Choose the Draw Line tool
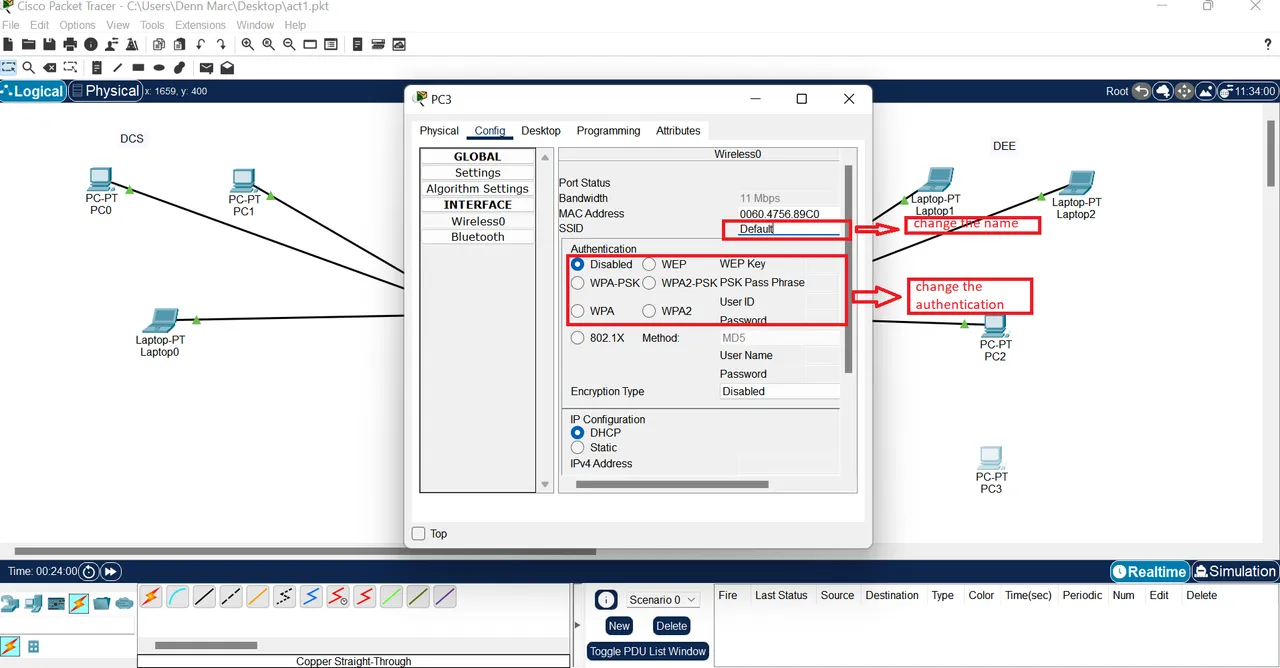 click(117, 68)
